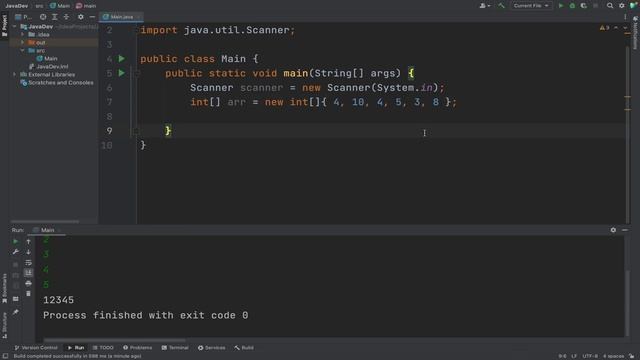Open the Run panel settings gear
This screenshot has width=640, height=360.
pos(613,230)
